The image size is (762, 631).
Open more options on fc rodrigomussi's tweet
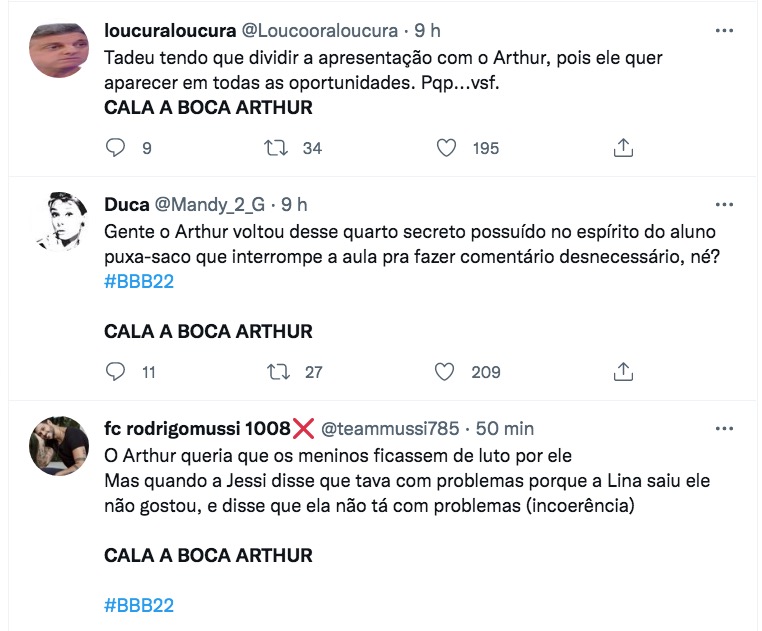pyautogui.click(x=725, y=428)
